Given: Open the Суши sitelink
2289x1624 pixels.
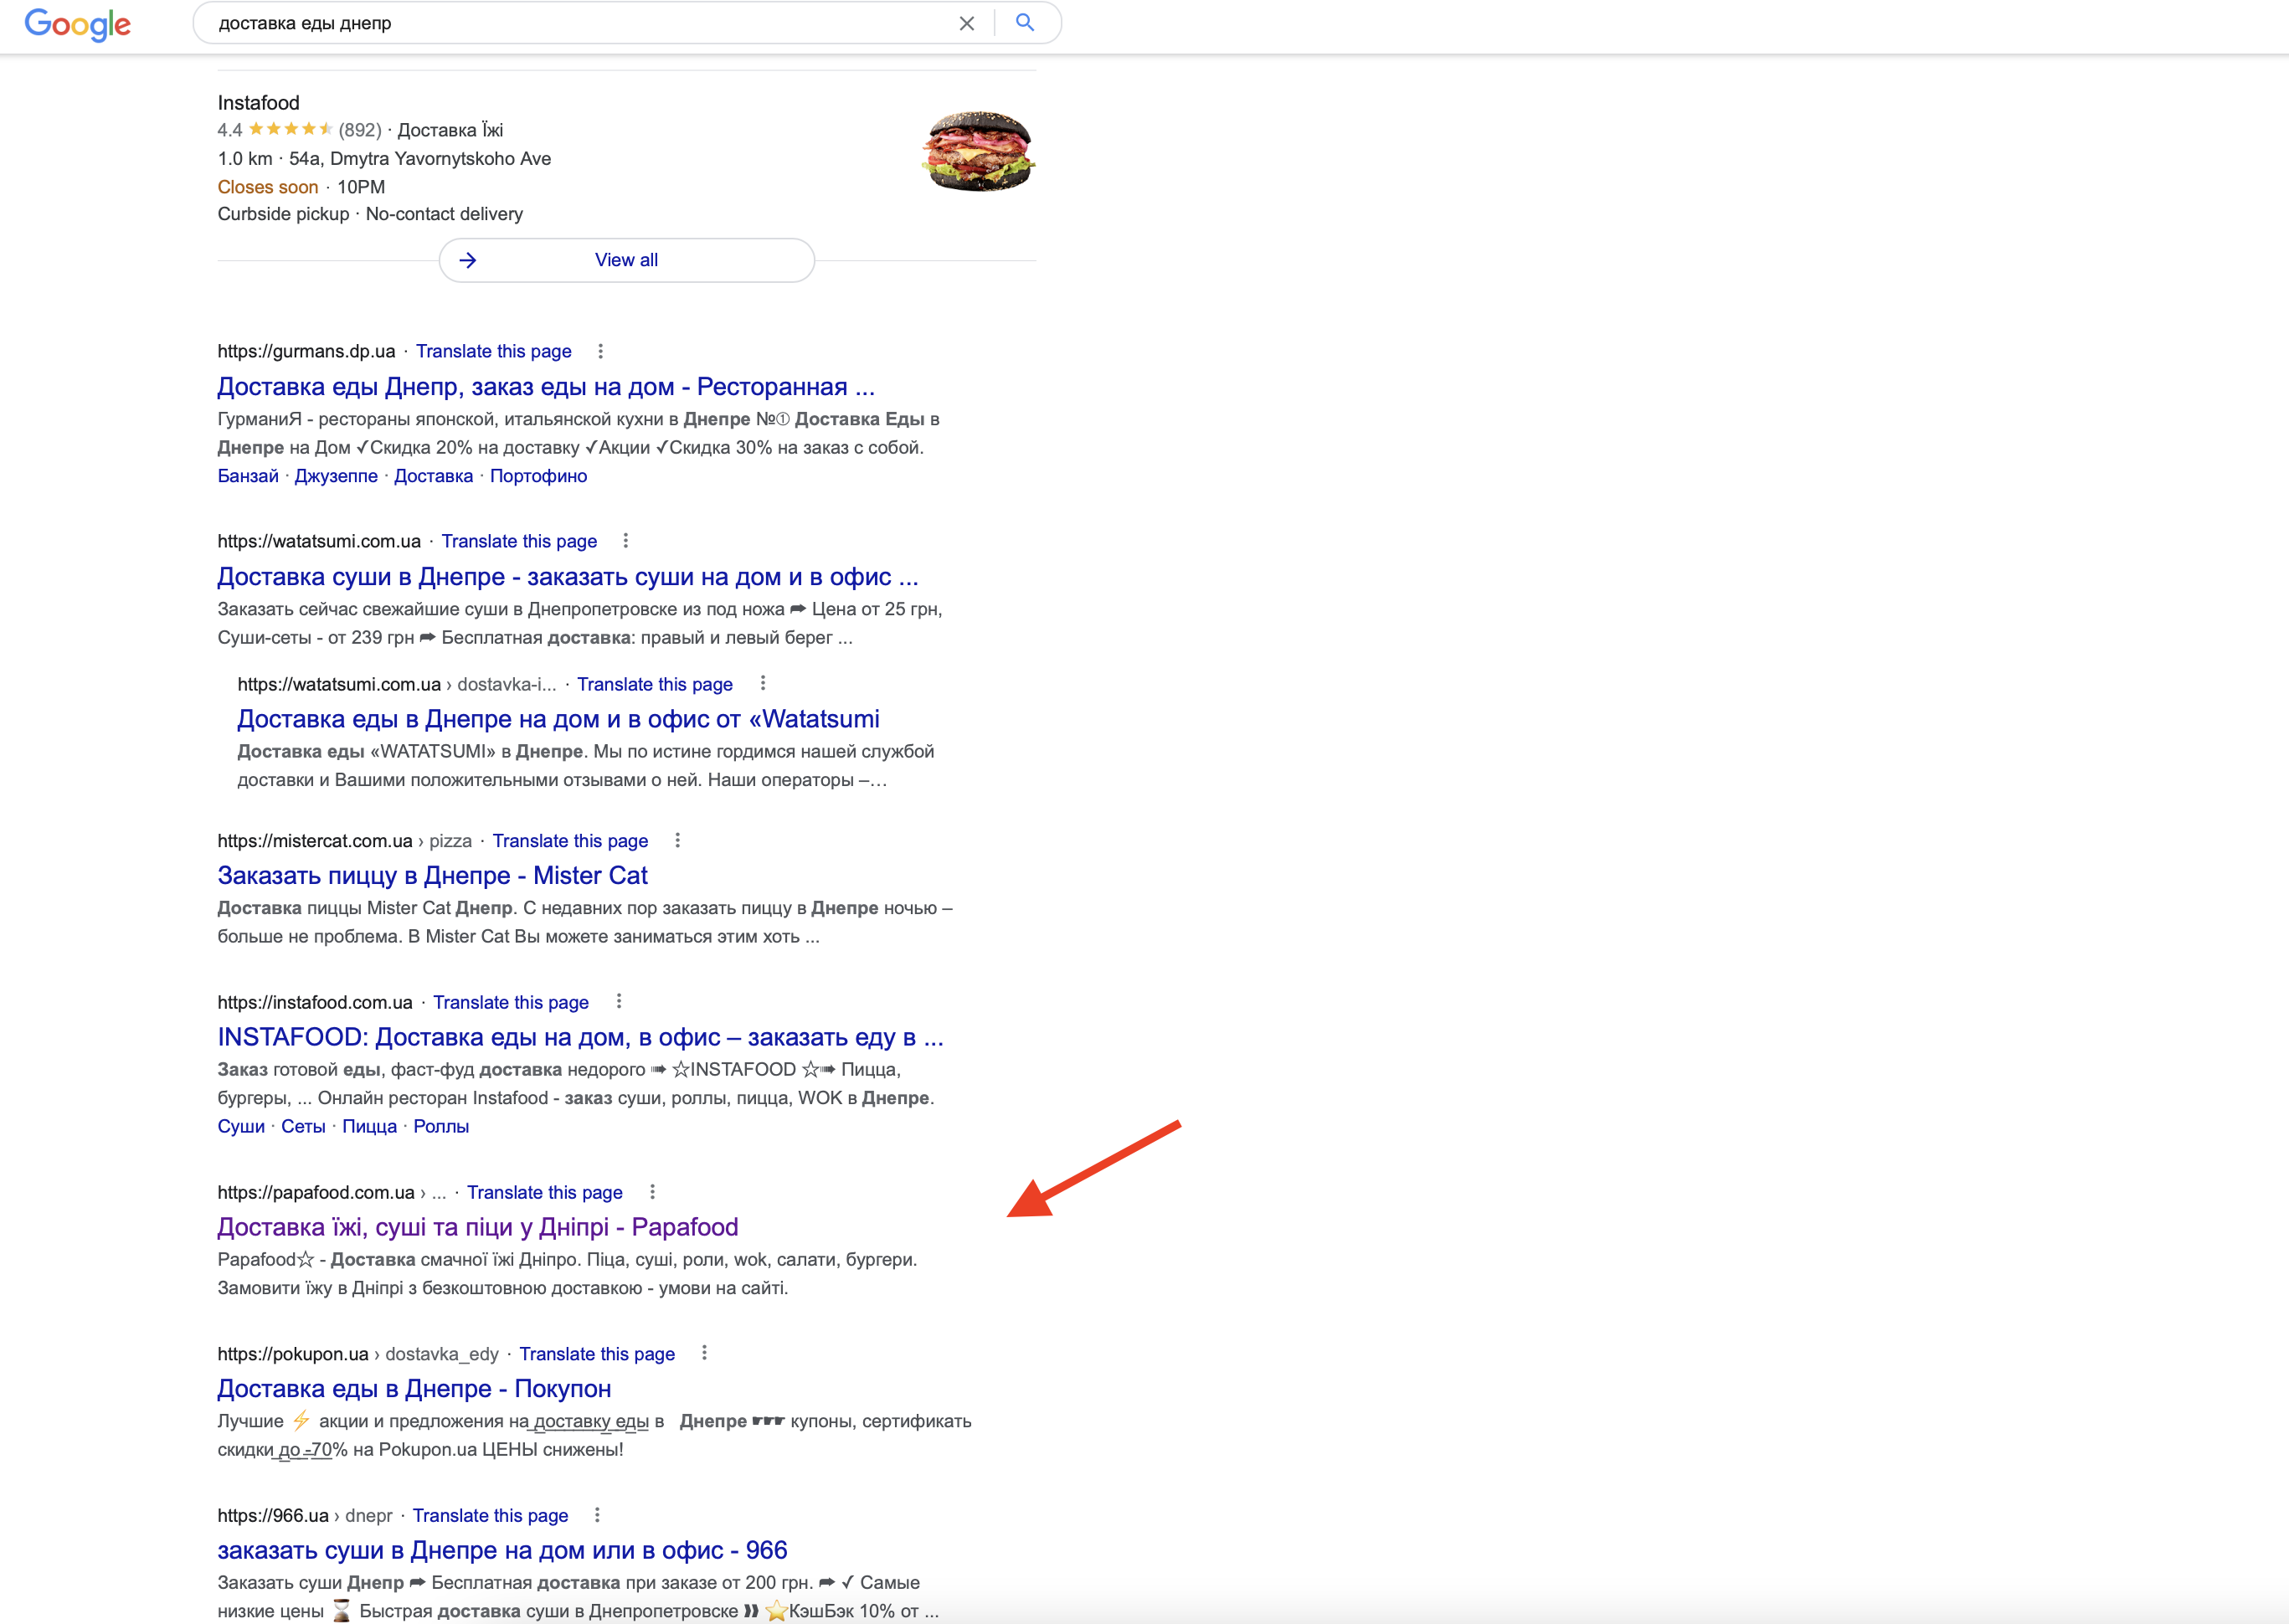Looking at the screenshot, I should pyautogui.click(x=241, y=1126).
